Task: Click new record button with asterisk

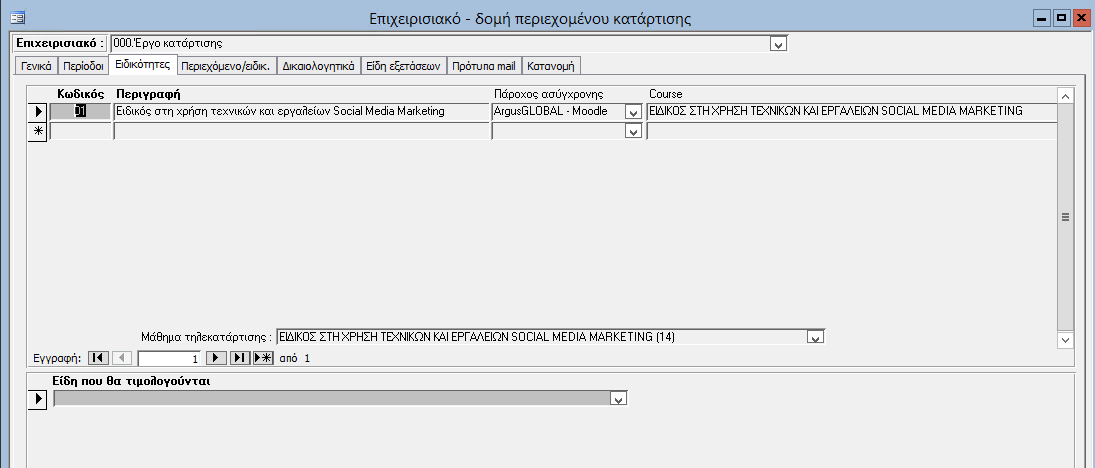Action: [263, 358]
